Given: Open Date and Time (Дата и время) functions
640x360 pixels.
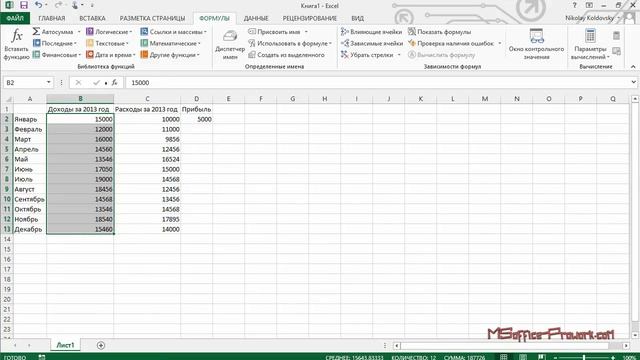Looking at the screenshot, I should coord(110,55).
